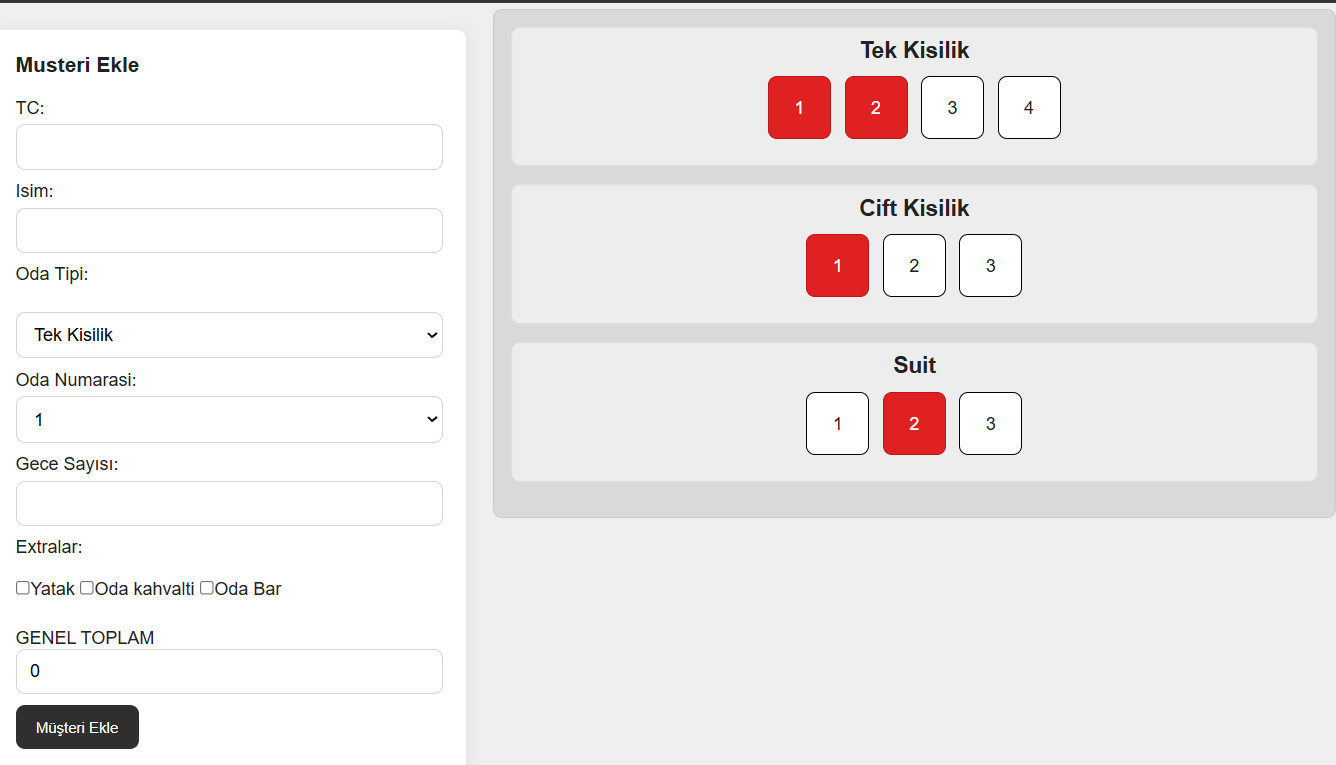Screen dimensions: 1336x765
Task: Select Cift Kisilik room 2
Action: [914, 266]
